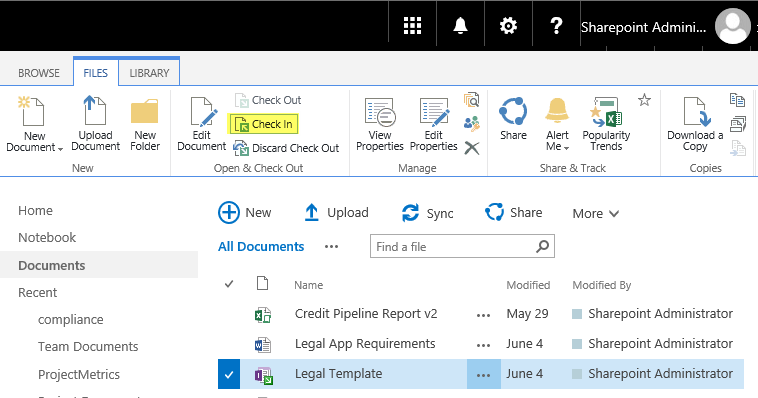Click the highlighted Check In button
758x398 pixels.
point(263,124)
